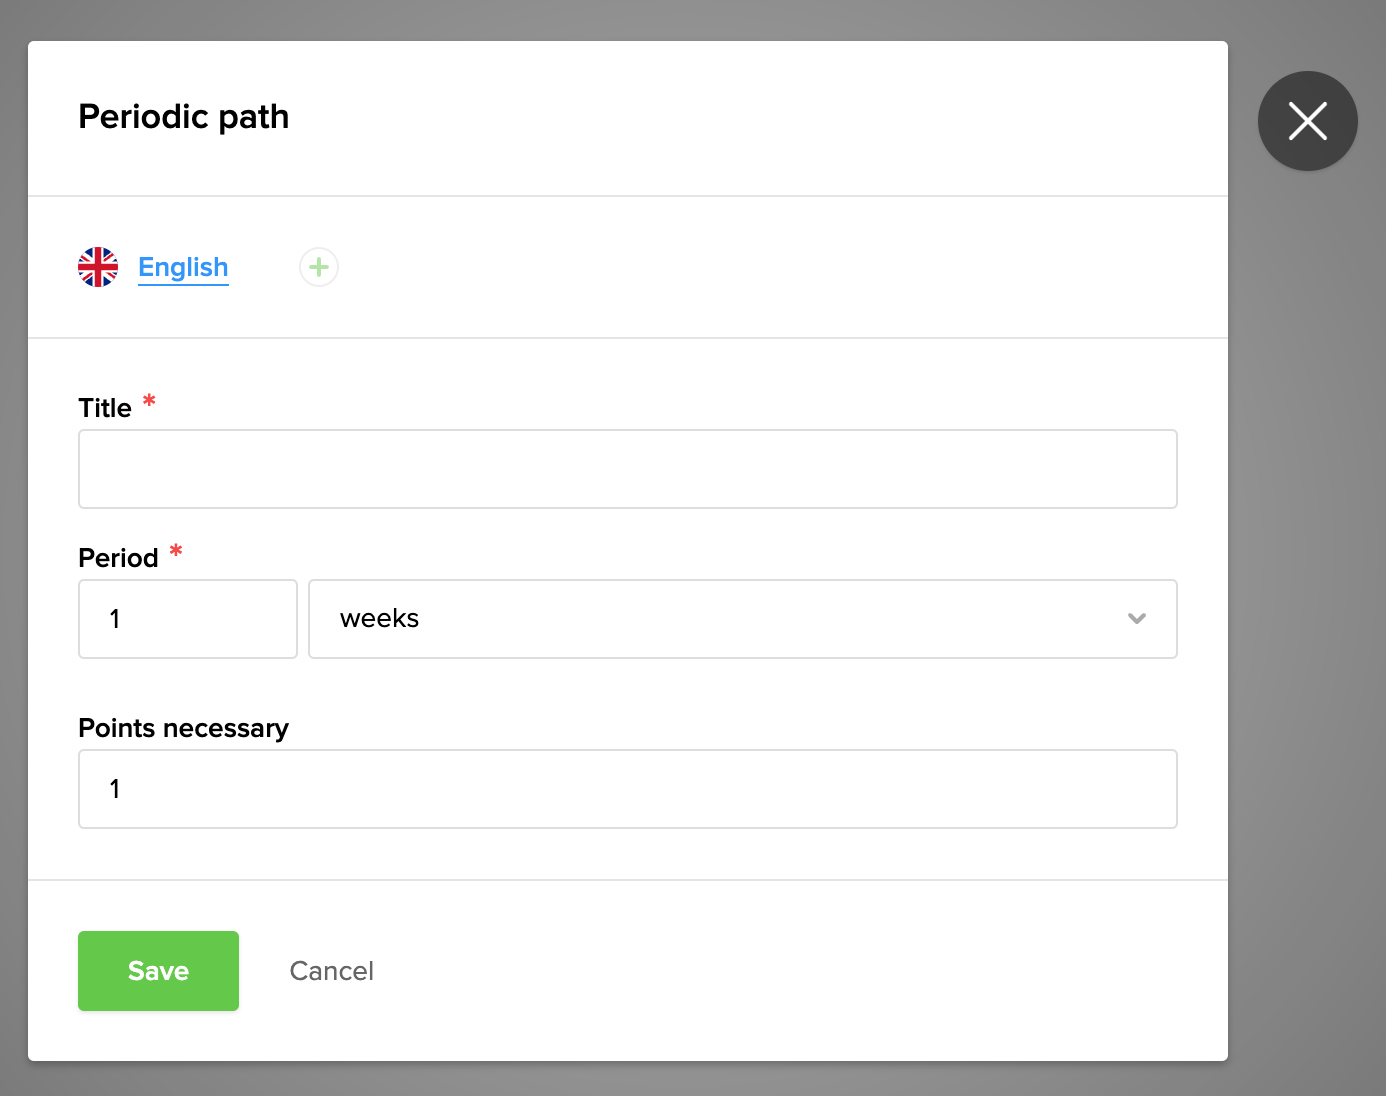This screenshot has height=1096, width=1386.
Task: Click the UK flag icon
Action: (98, 267)
